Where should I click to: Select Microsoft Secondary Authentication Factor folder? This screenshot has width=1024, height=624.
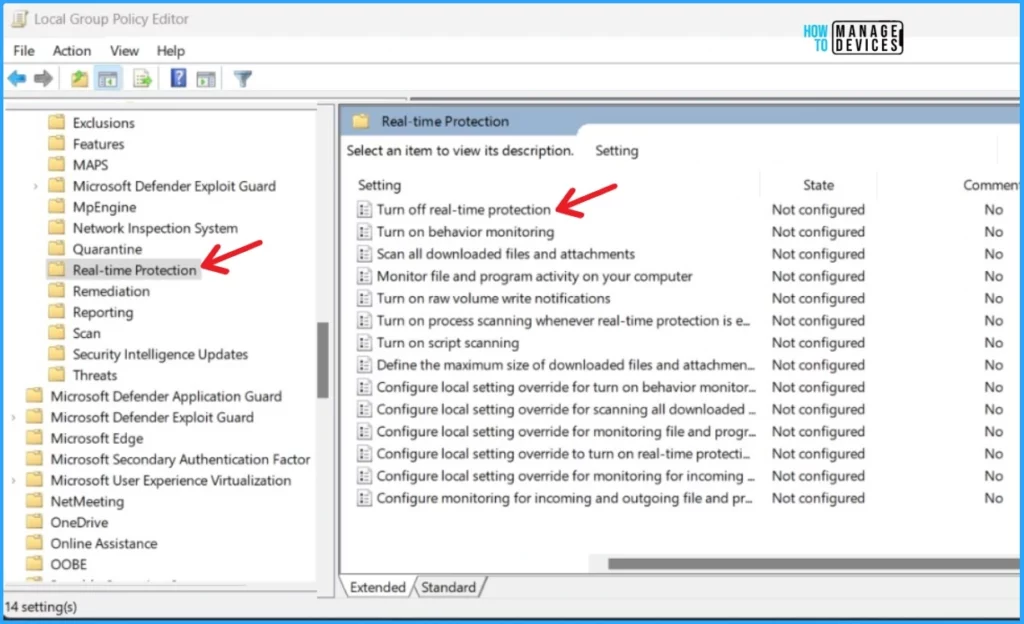click(180, 459)
